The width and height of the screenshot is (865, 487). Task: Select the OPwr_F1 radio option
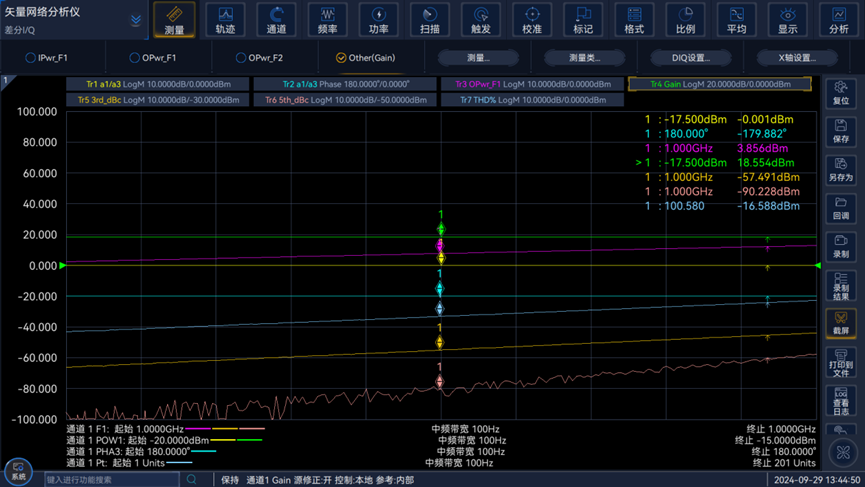(153, 57)
